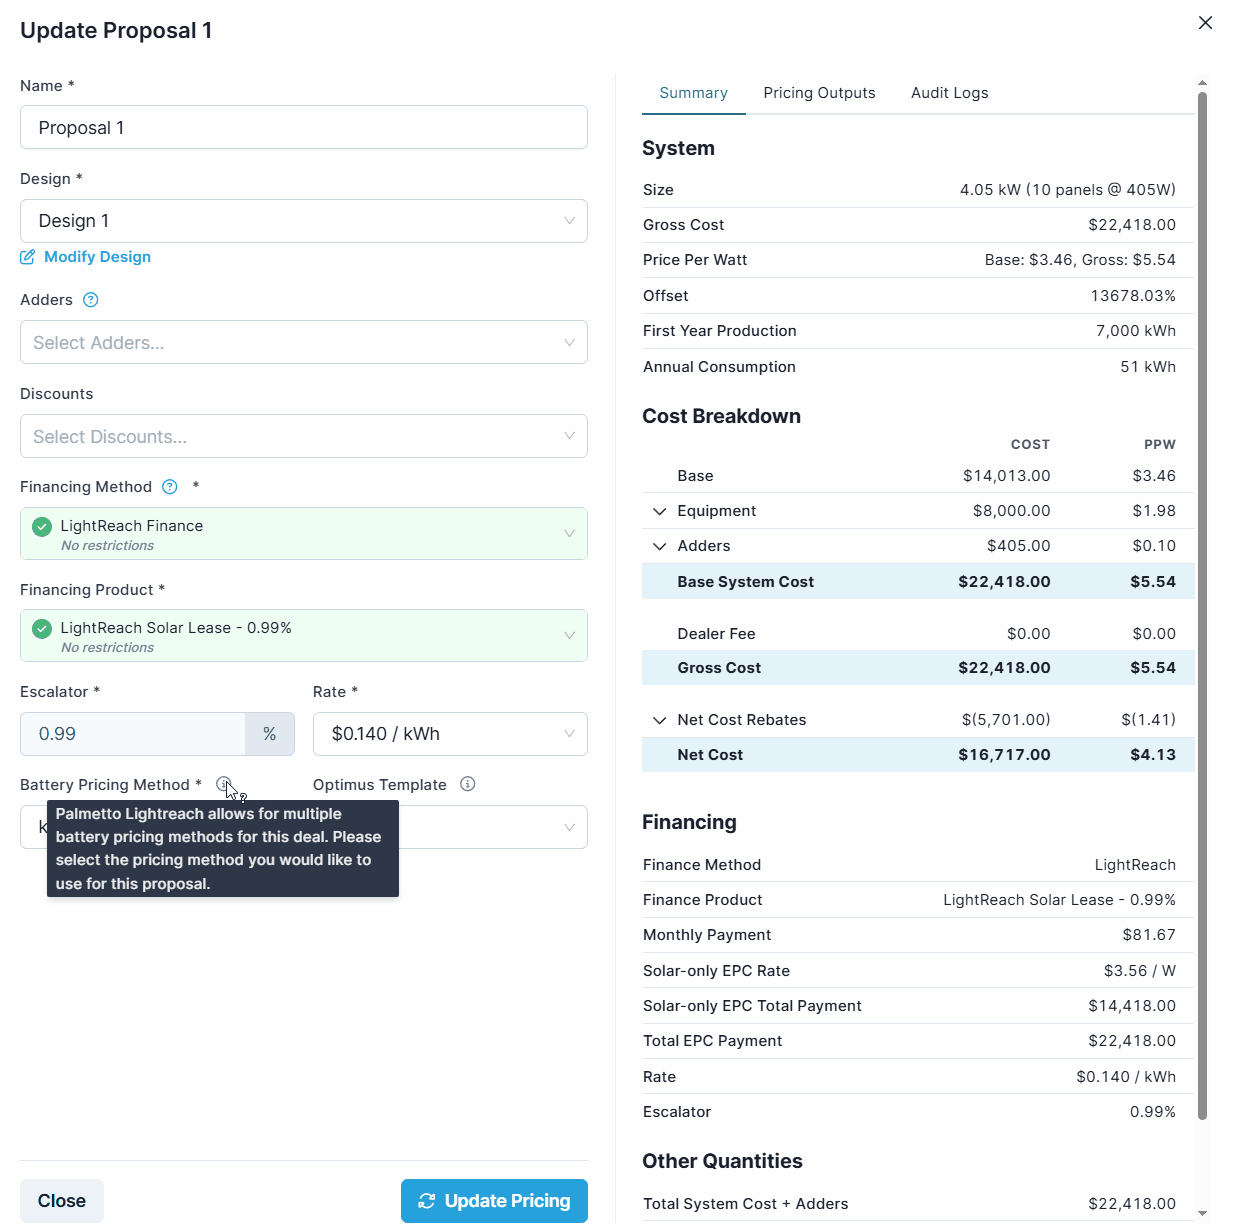Switch to the Audit Logs tab
Image resolution: width=1234 pixels, height=1227 pixels.
(x=949, y=93)
